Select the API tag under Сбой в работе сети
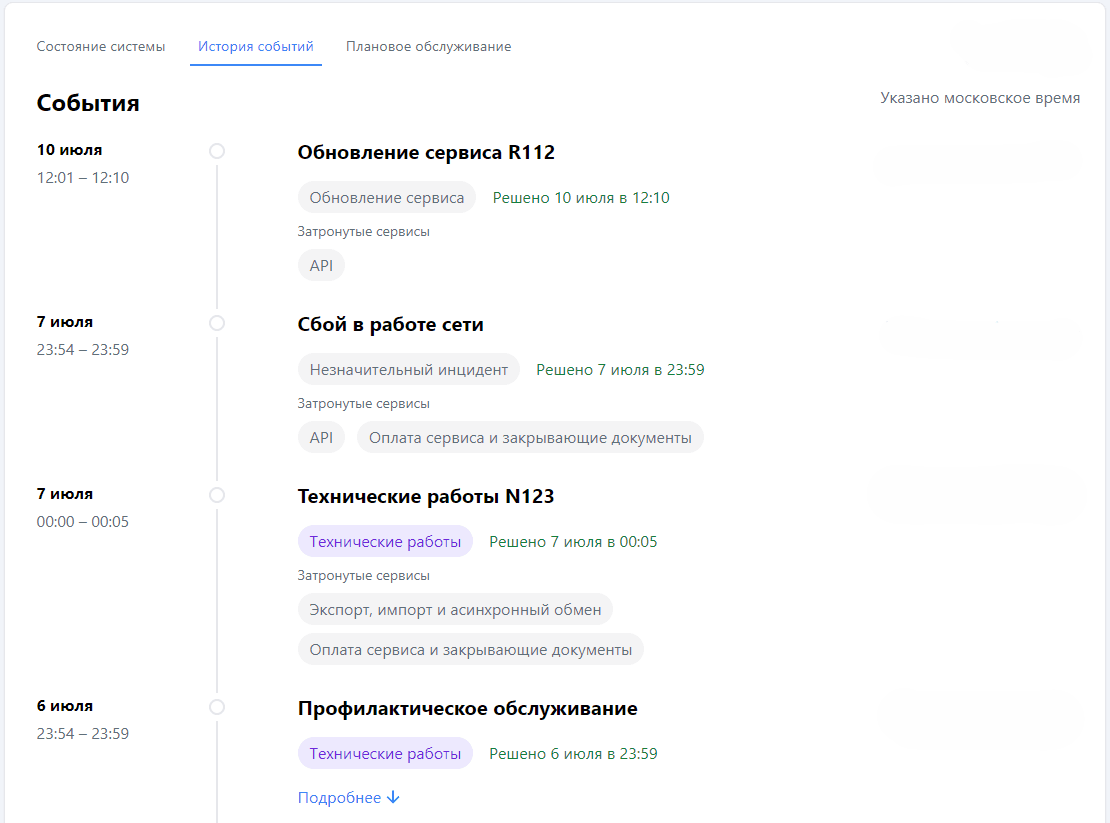Screen dimensions: 1110x823 [x=321, y=437]
